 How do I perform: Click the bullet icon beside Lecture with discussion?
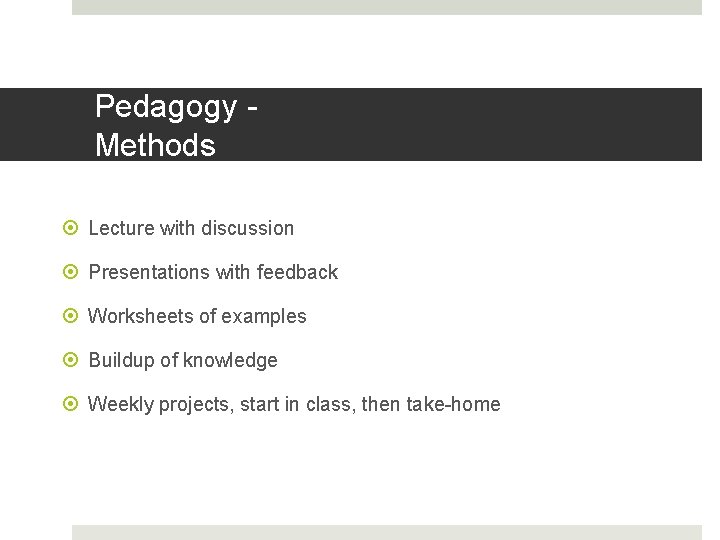click(70, 228)
